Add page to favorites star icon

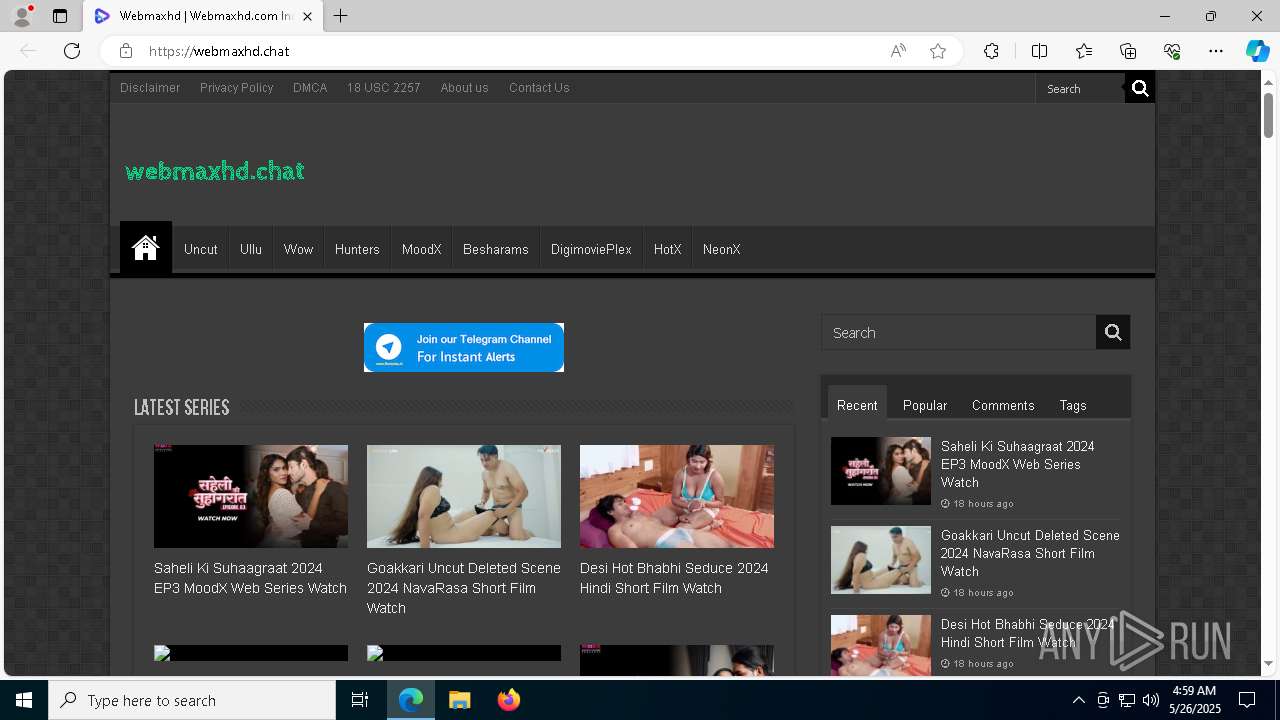coord(938,51)
